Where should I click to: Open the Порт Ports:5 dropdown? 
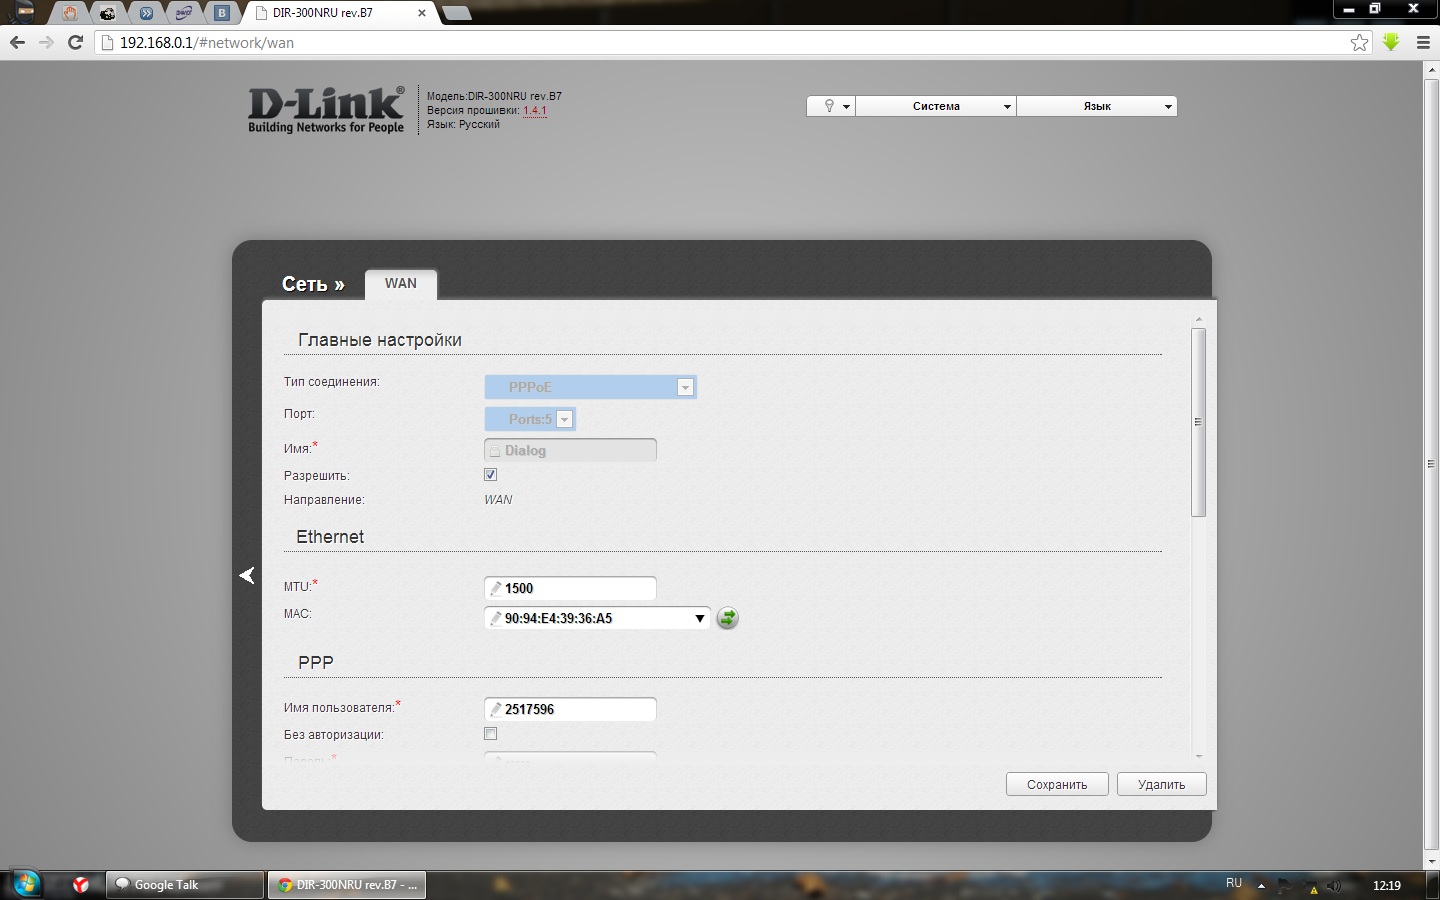click(x=530, y=419)
